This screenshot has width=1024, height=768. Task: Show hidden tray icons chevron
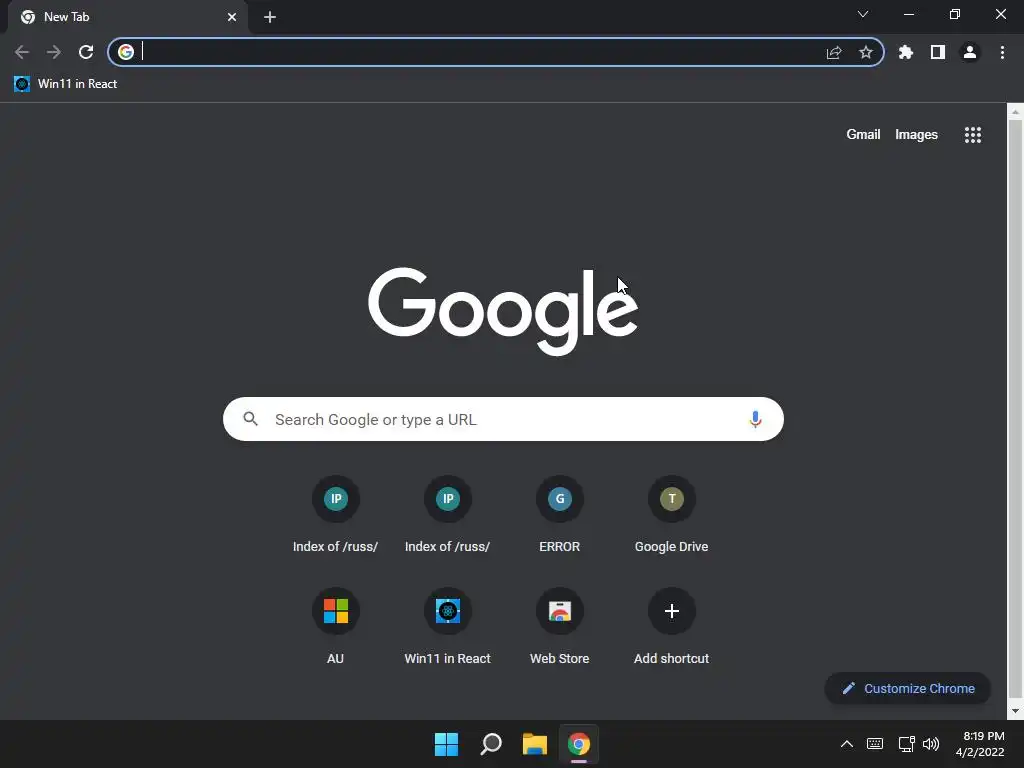846,744
